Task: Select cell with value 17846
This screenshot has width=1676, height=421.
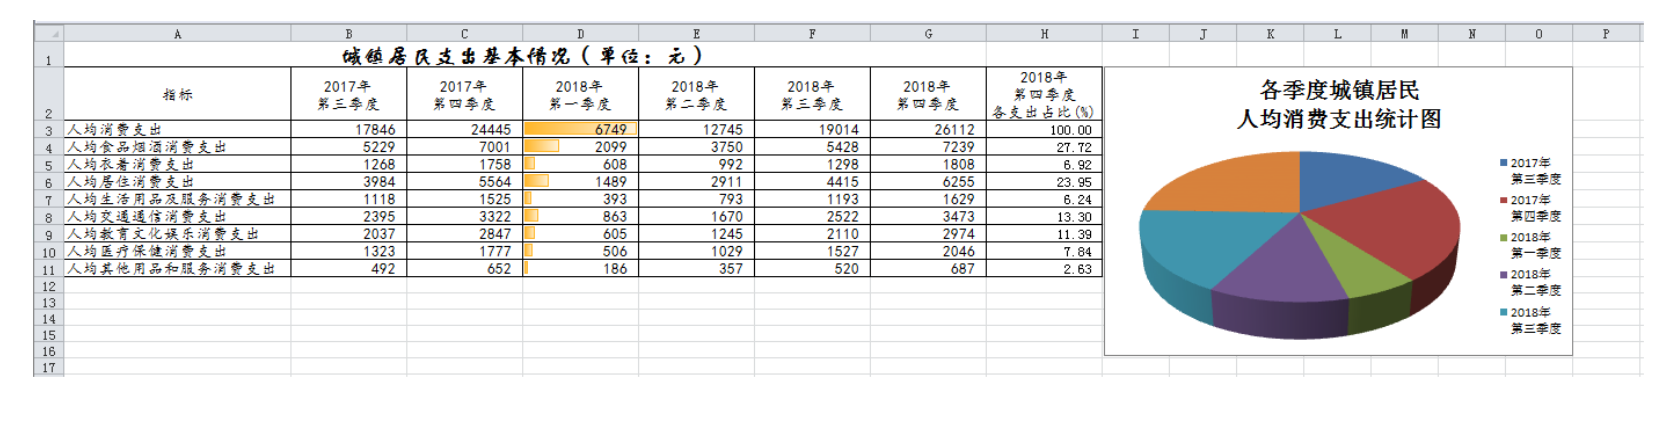Action: coord(349,130)
